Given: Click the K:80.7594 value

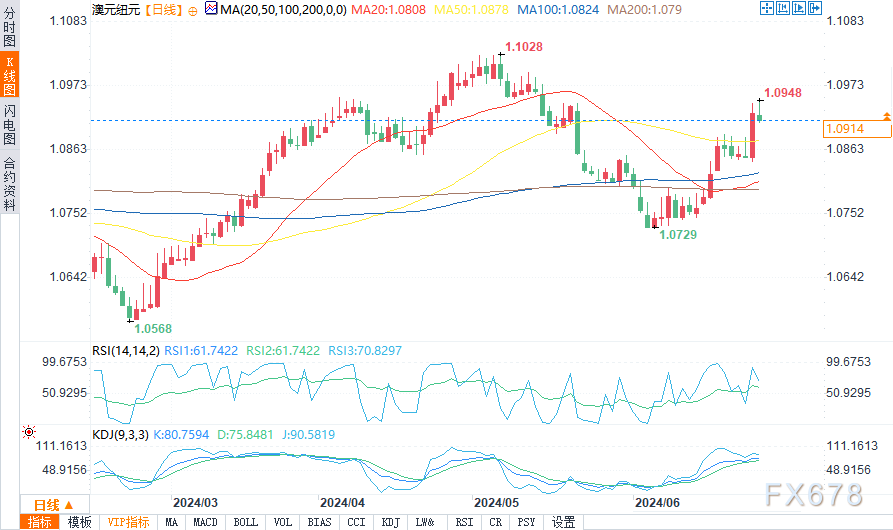Looking at the screenshot, I should 181,435.
